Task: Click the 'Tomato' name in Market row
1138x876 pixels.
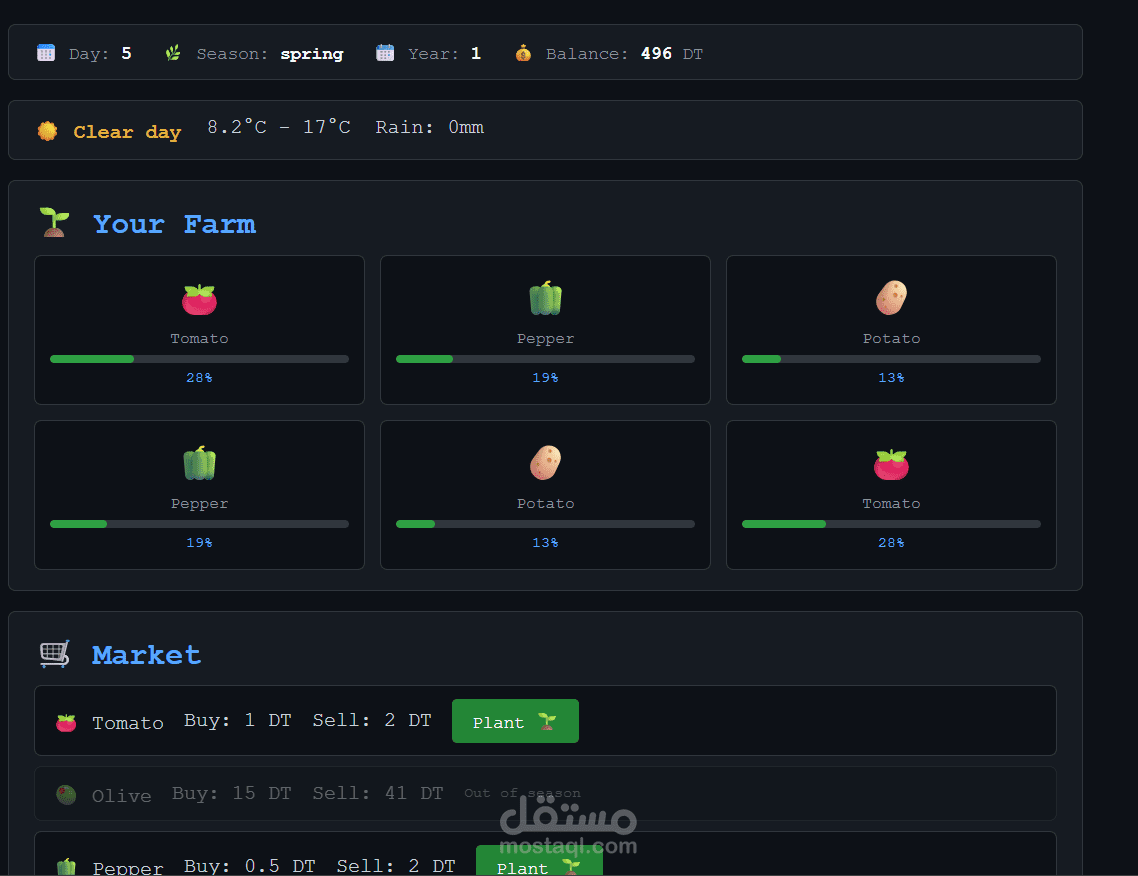Action: tap(128, 723)
